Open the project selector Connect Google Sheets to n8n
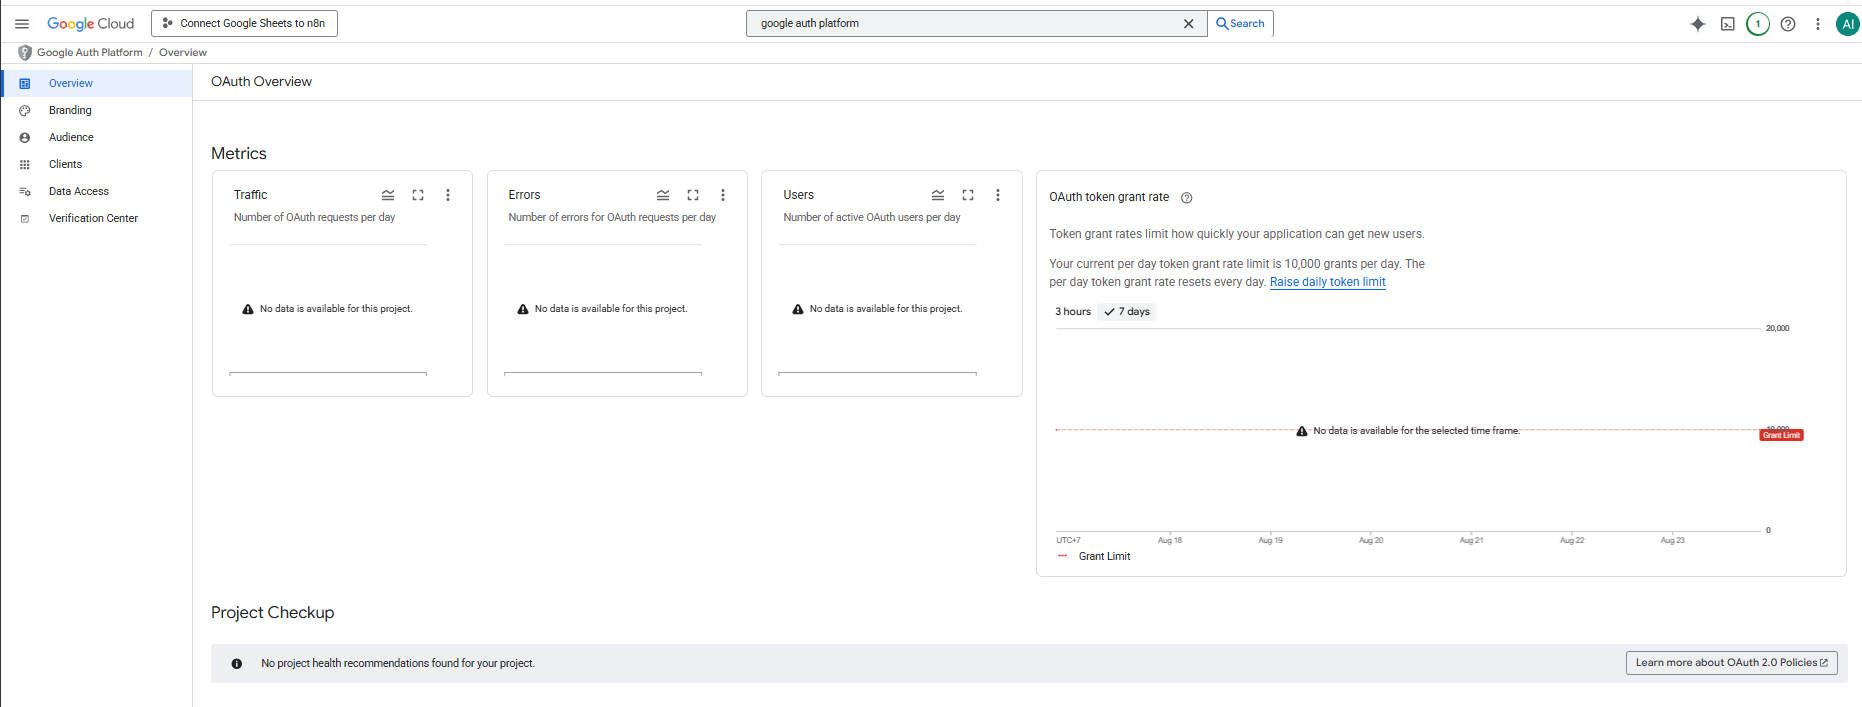 coord(244,24)
